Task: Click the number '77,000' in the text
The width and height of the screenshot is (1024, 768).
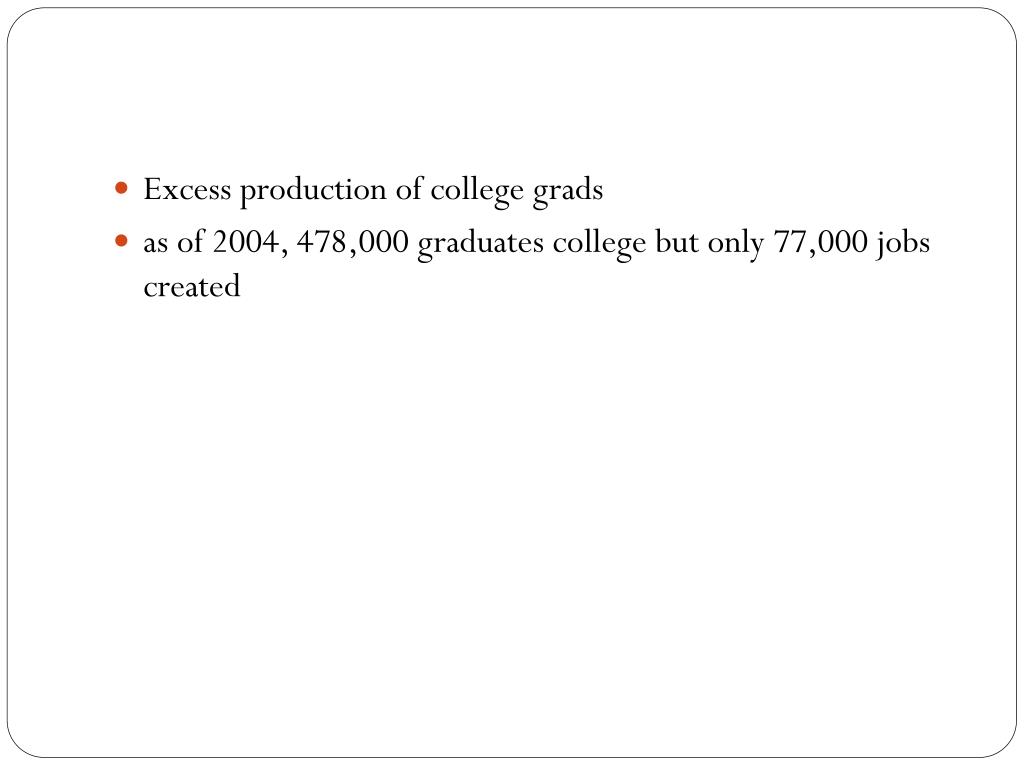Action: [x=821, y=244]
